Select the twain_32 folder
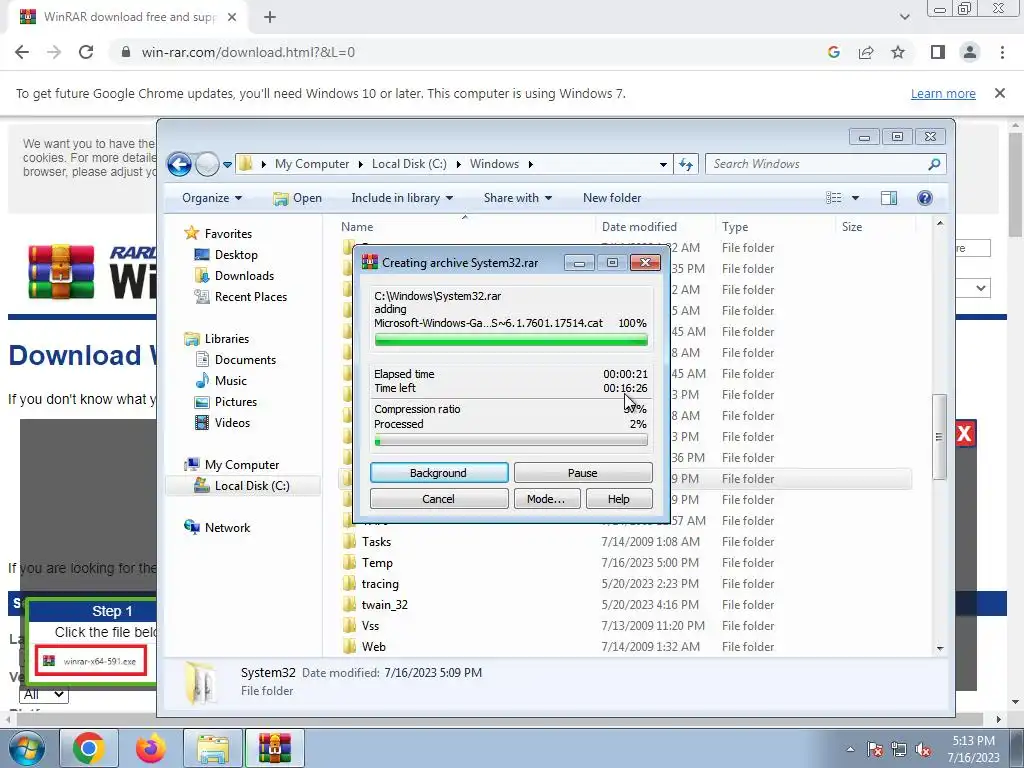1024x768 pixels. click(x=384, y=605)
